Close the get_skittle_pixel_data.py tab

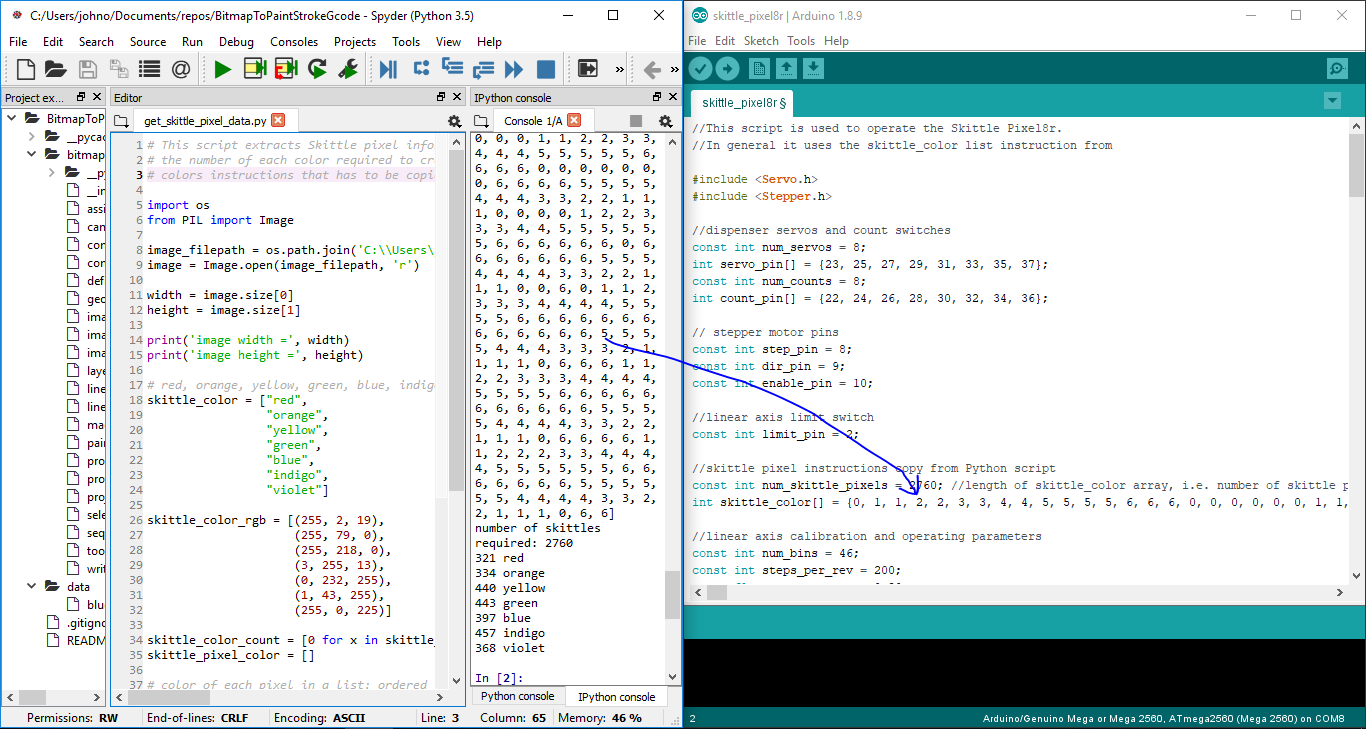(278, 120)
